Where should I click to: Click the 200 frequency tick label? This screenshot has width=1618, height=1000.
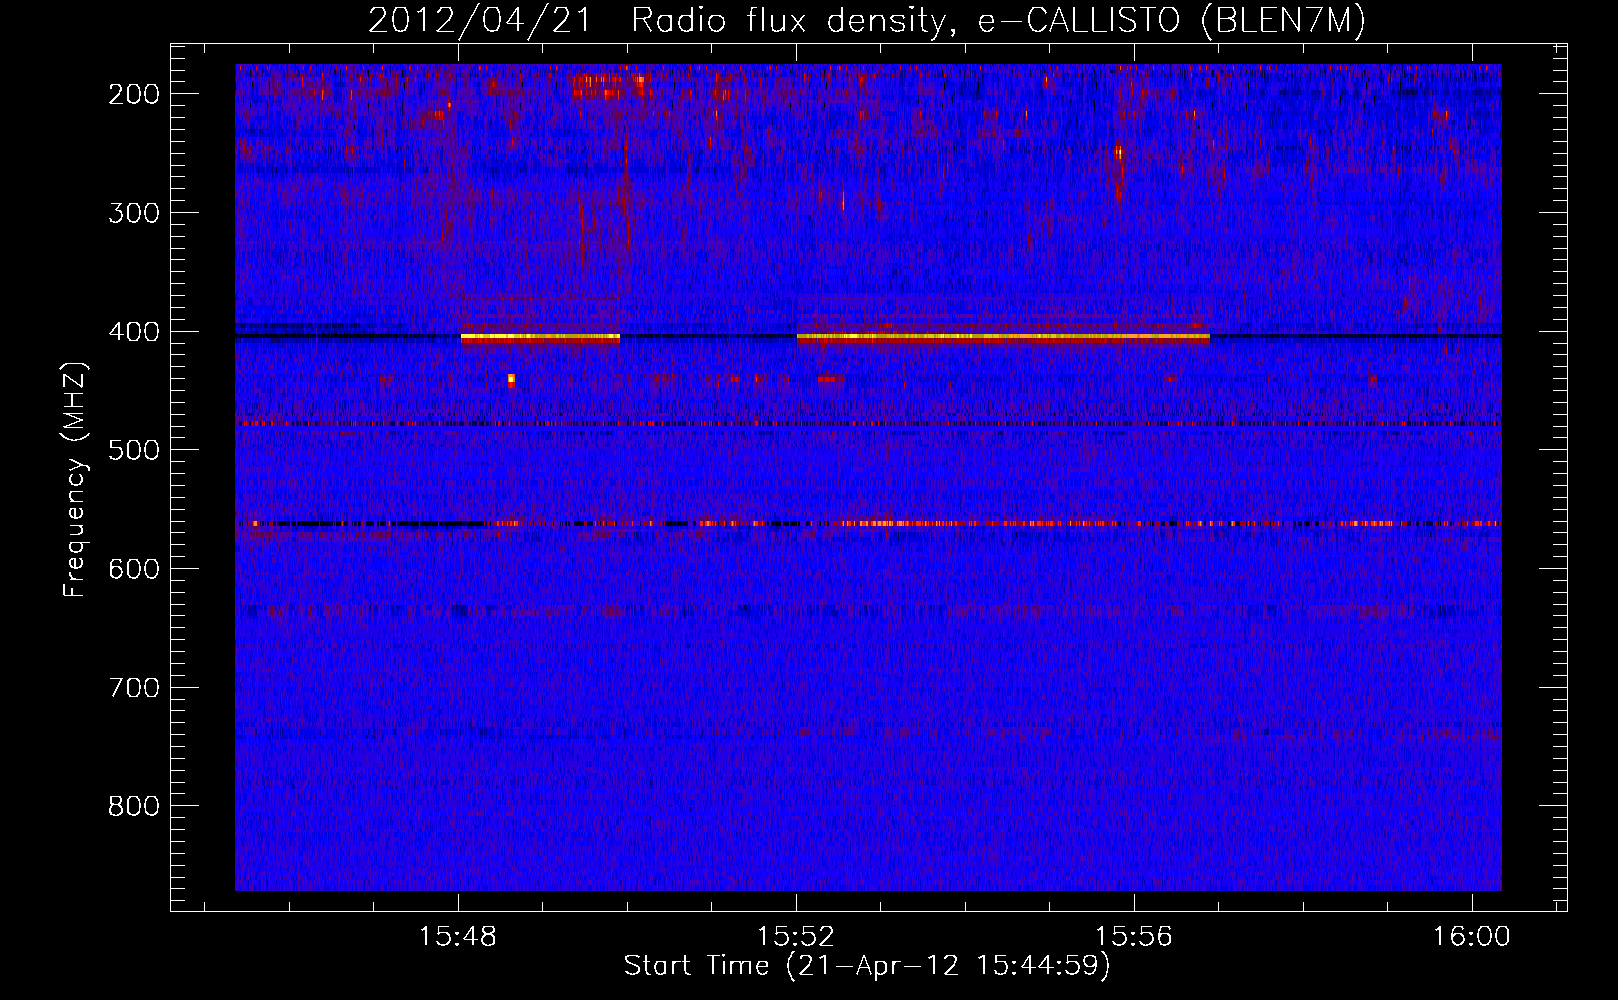[133, 94]
